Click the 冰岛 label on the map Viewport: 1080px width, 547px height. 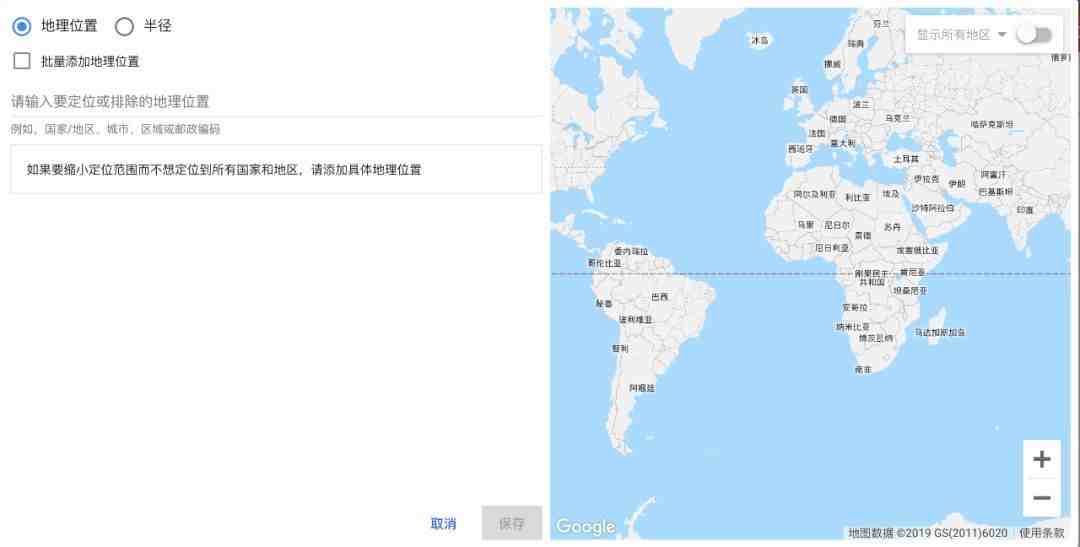pos(760,41)
